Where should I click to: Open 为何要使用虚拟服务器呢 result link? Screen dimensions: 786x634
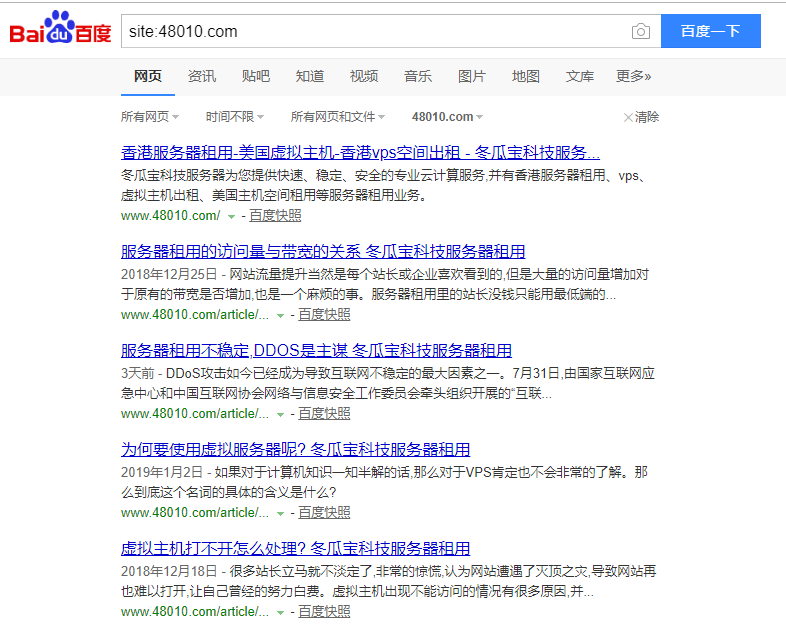pos(295,449)
